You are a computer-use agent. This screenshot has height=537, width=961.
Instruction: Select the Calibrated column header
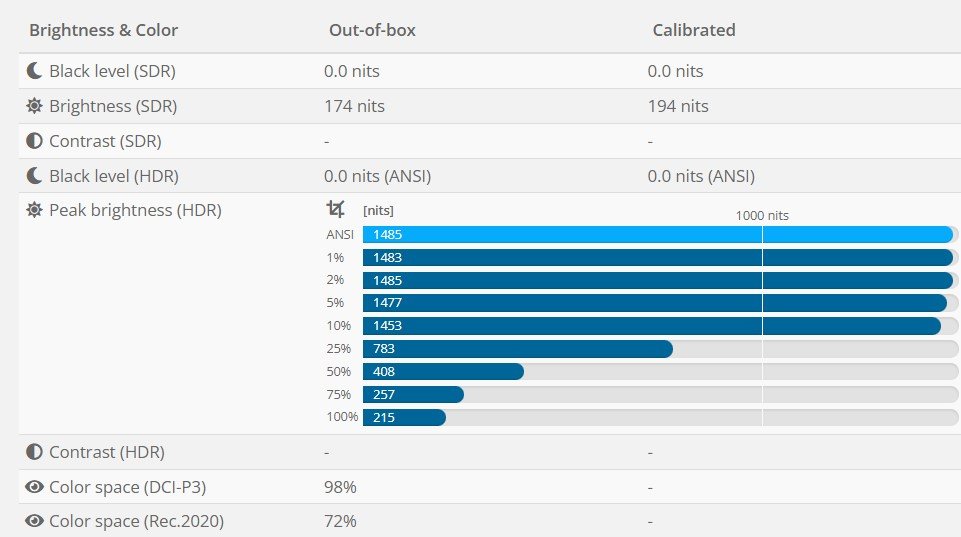(x=693, y=30)
